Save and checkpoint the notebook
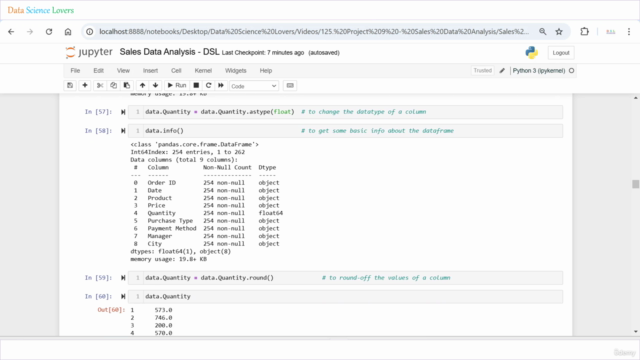The image size is (640, 360). (x=70, y=85)
